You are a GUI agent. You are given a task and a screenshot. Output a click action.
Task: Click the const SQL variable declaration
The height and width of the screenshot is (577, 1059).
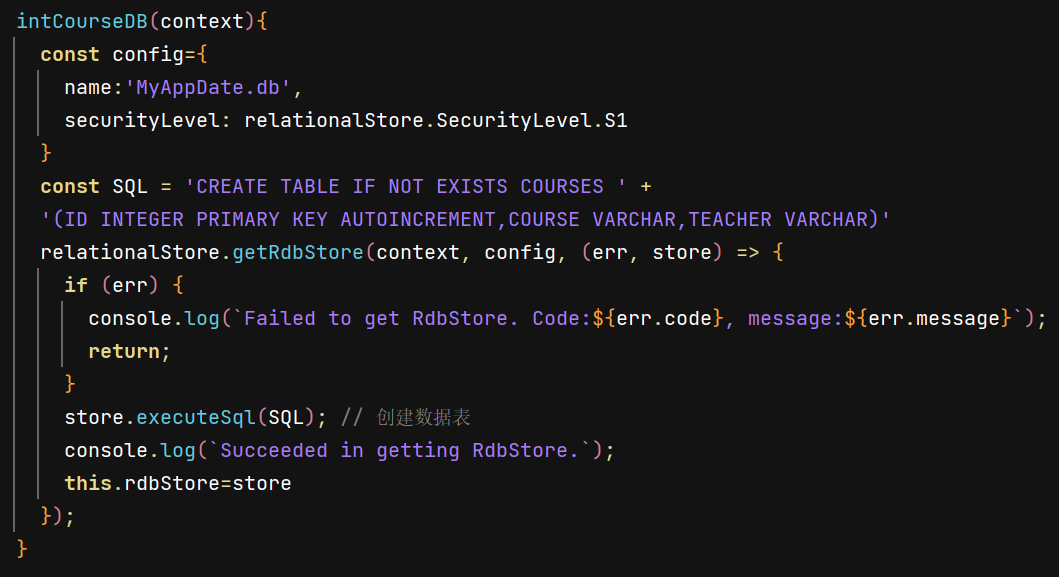click(94, 187)
